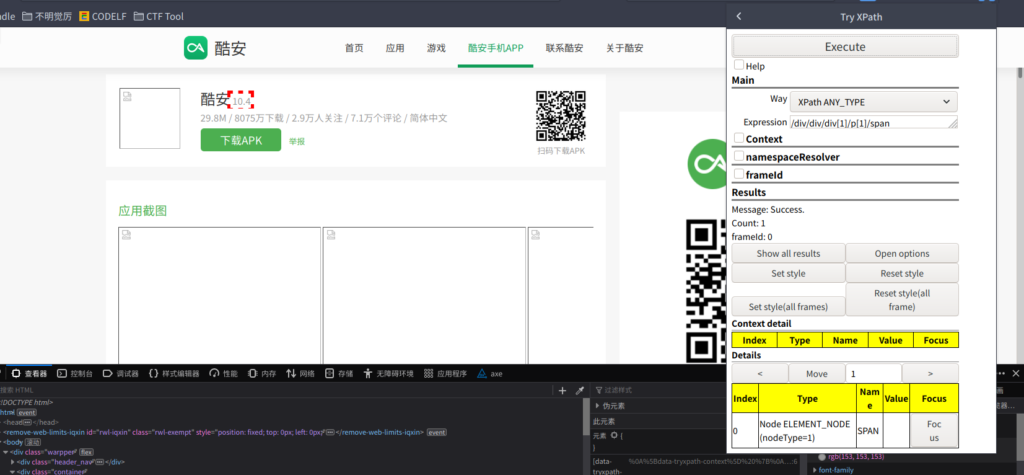Screen dimensions: 1024x475
Task: Click the Set style button
Action: pyautogui.click(x=788, y=273)
